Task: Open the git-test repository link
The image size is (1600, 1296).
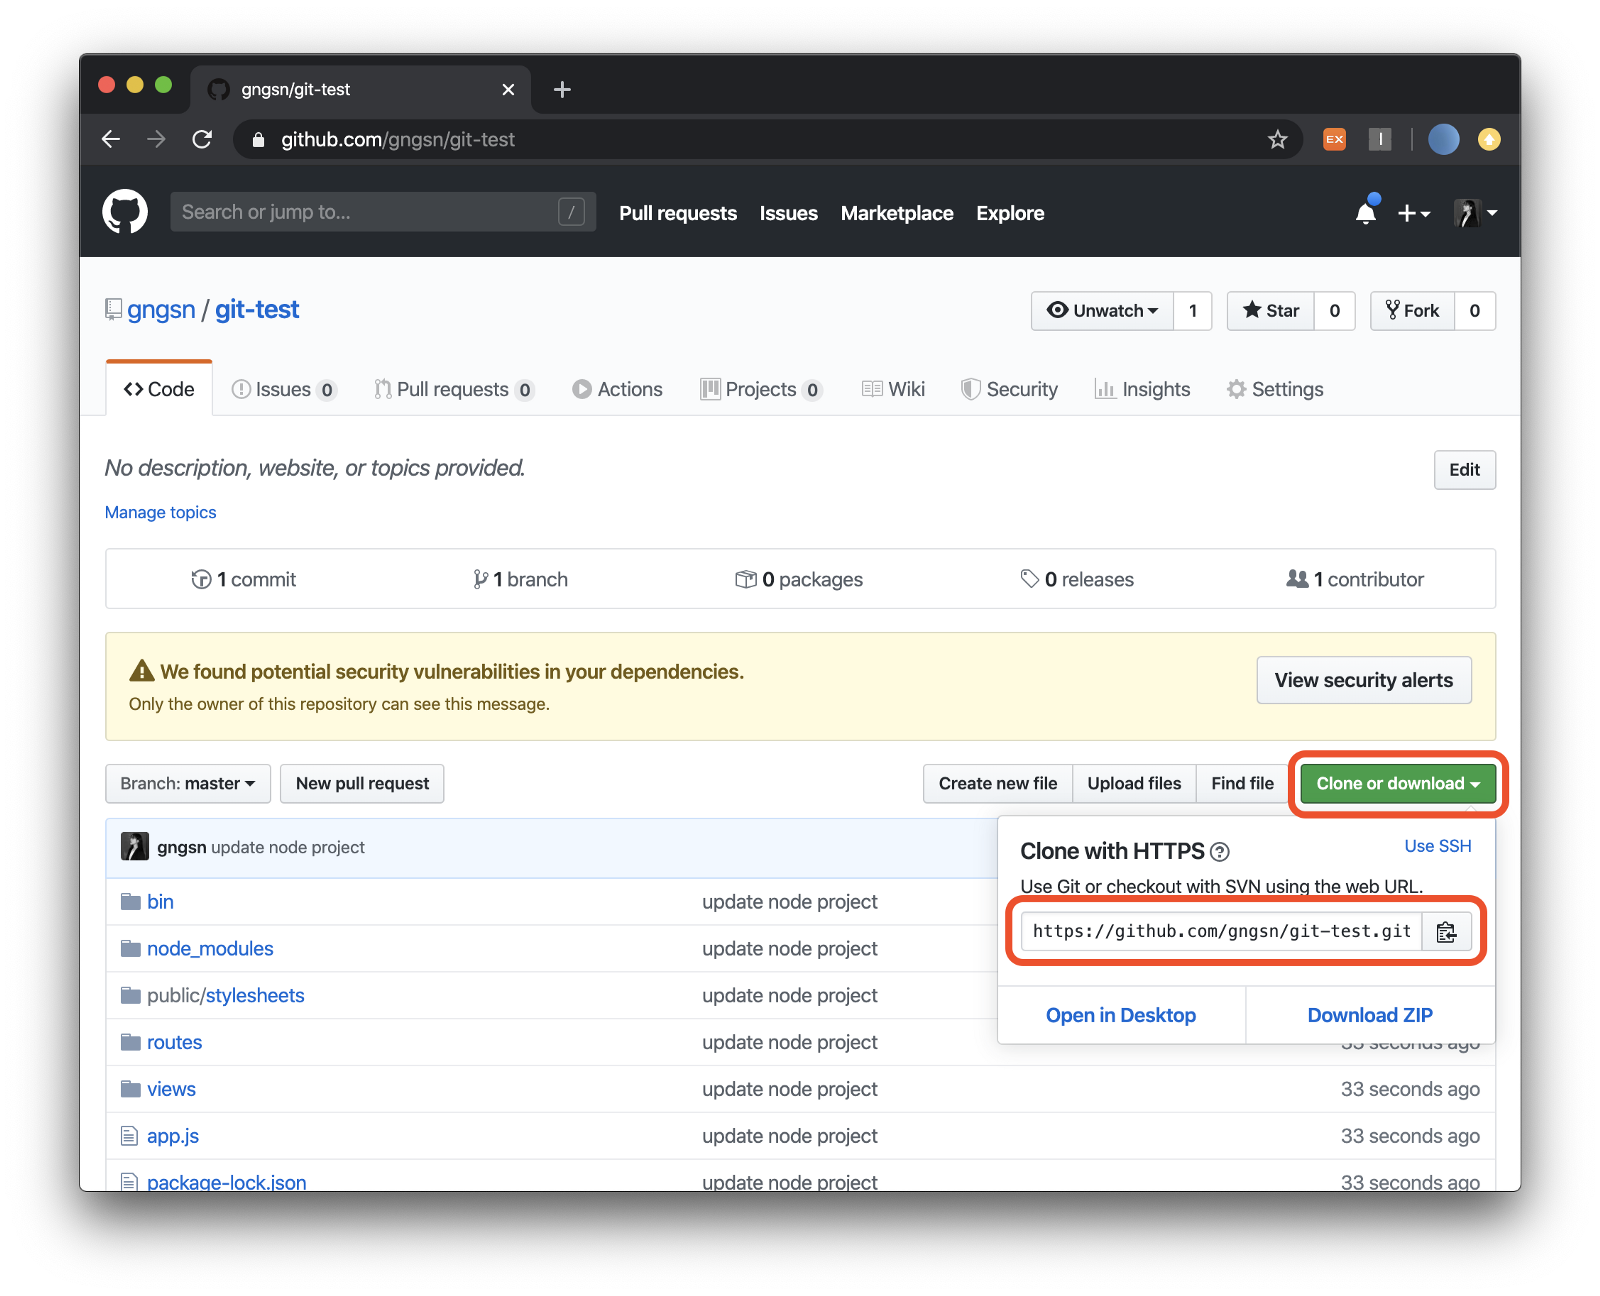Action: pyautogui.click(x=257, y=310)
